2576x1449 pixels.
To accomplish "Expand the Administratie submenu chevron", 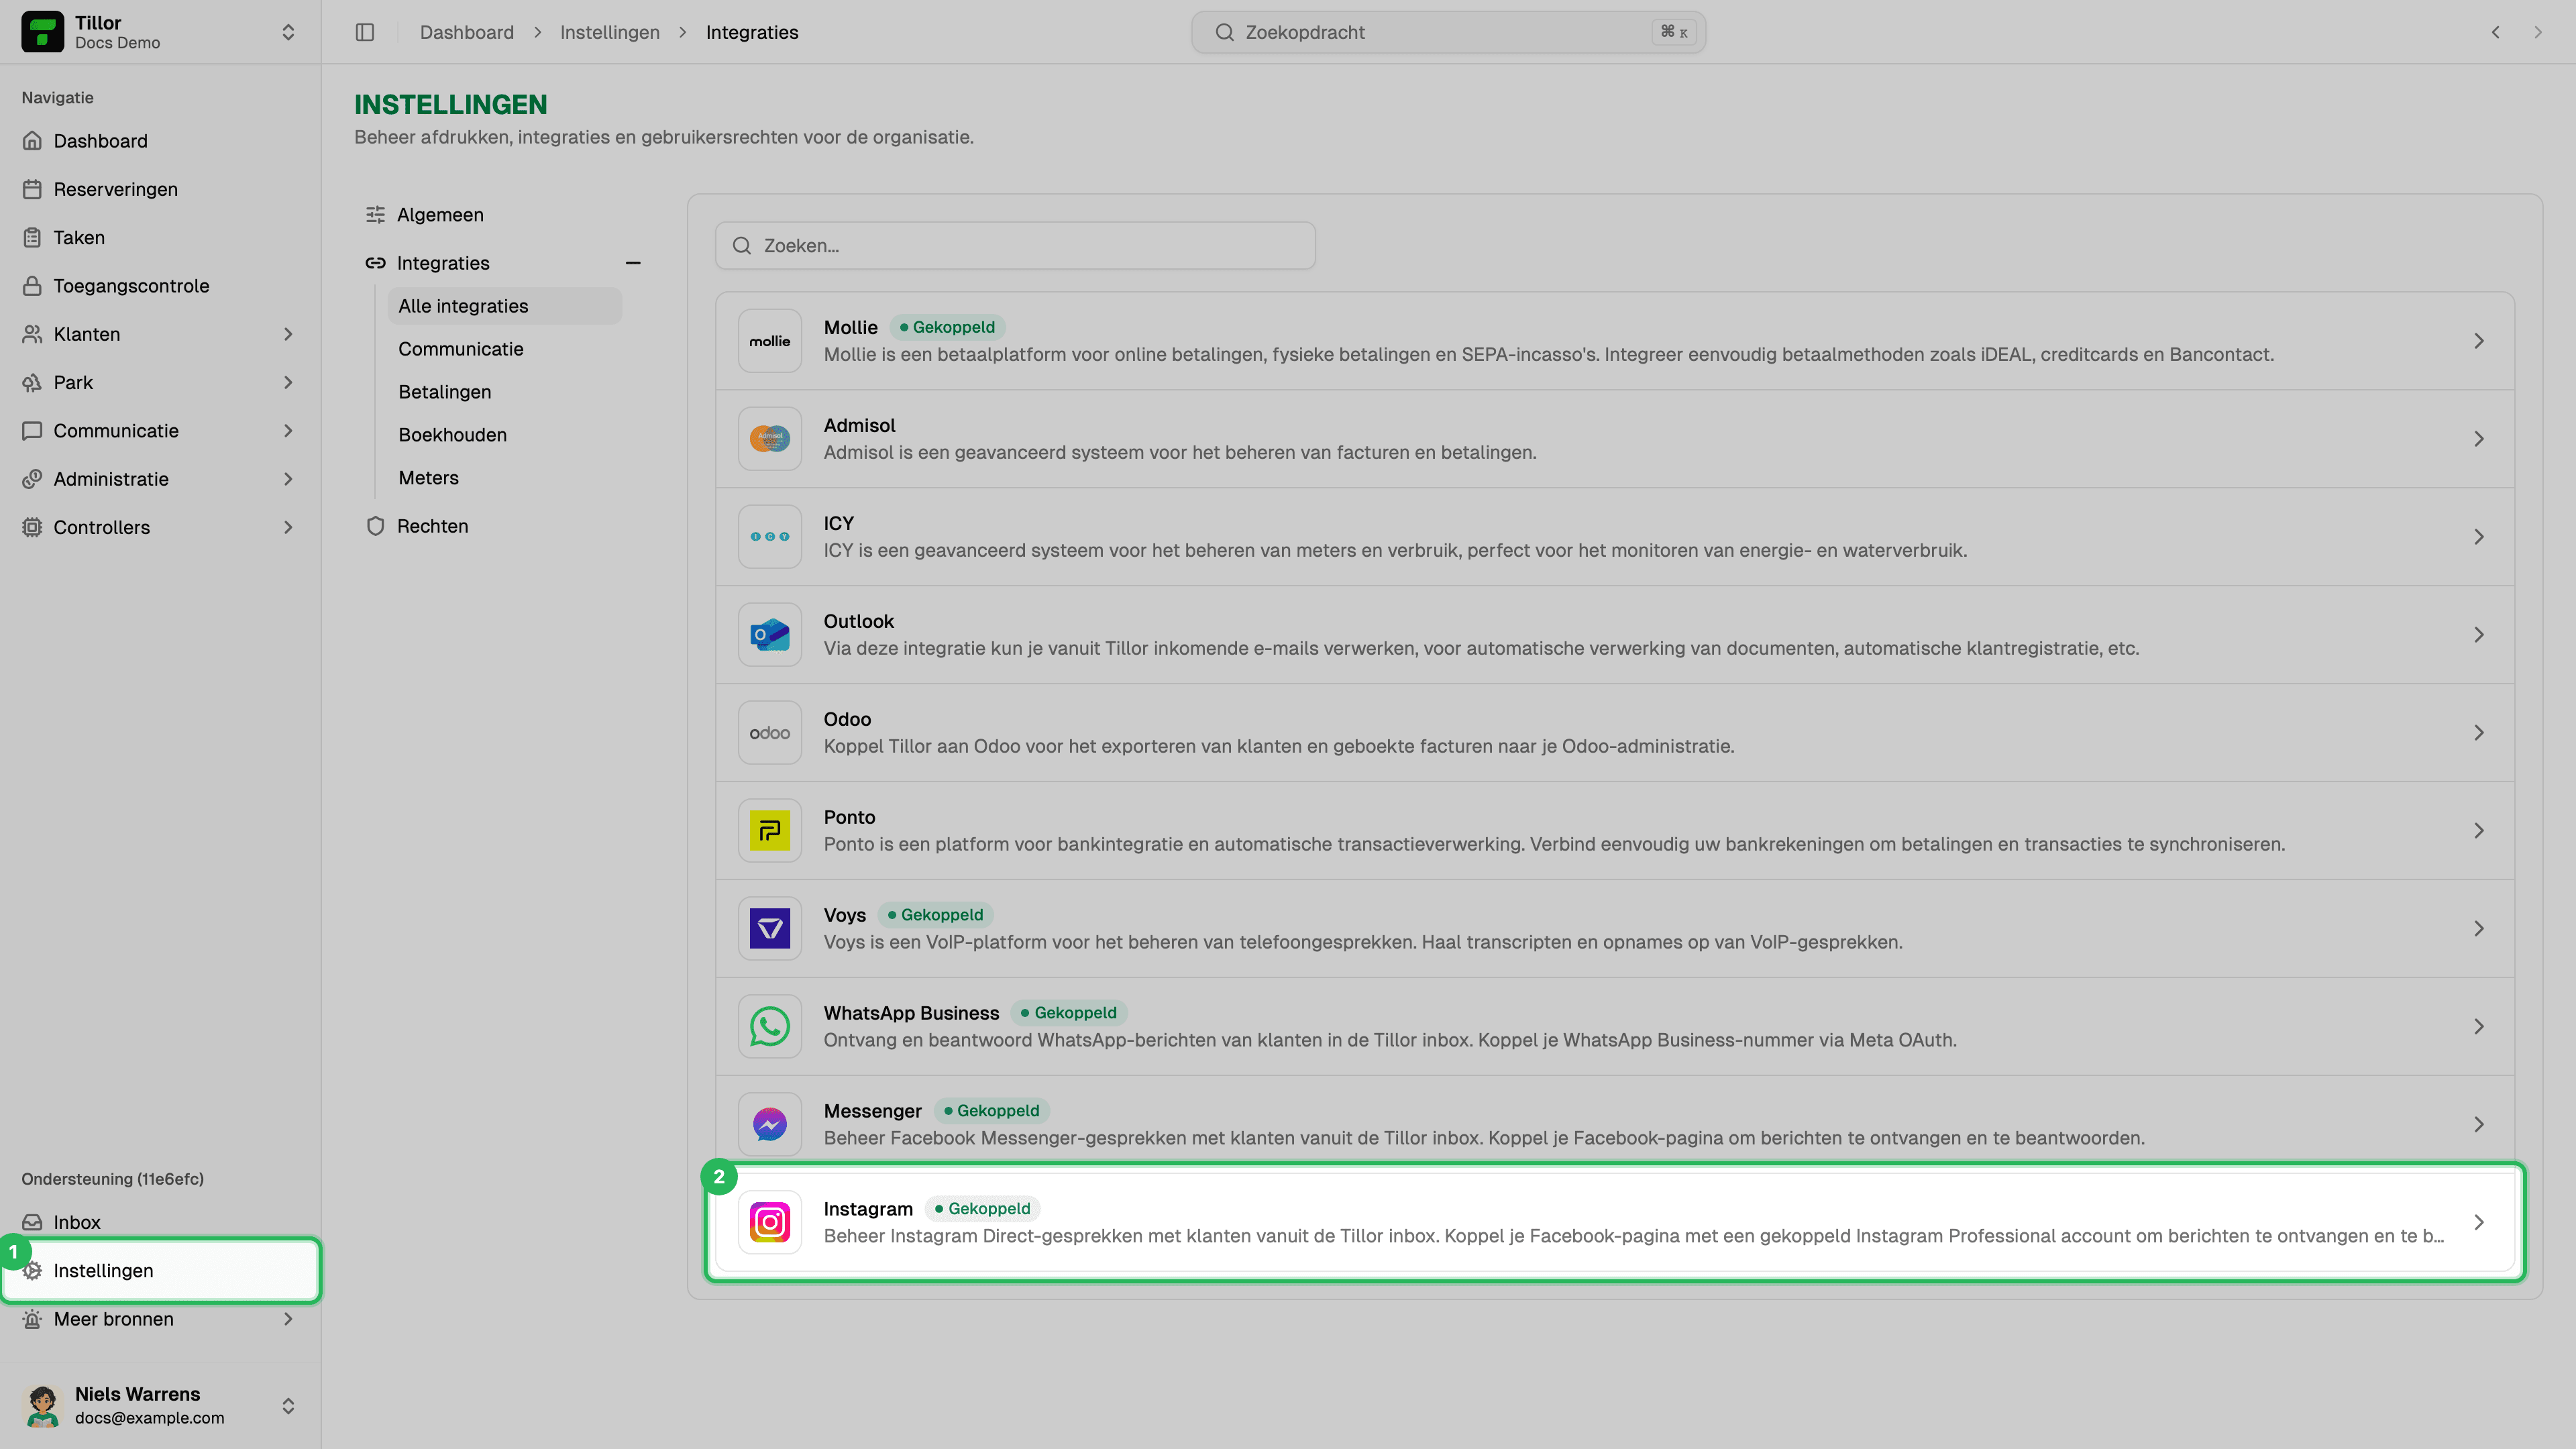I will (288, 479).
